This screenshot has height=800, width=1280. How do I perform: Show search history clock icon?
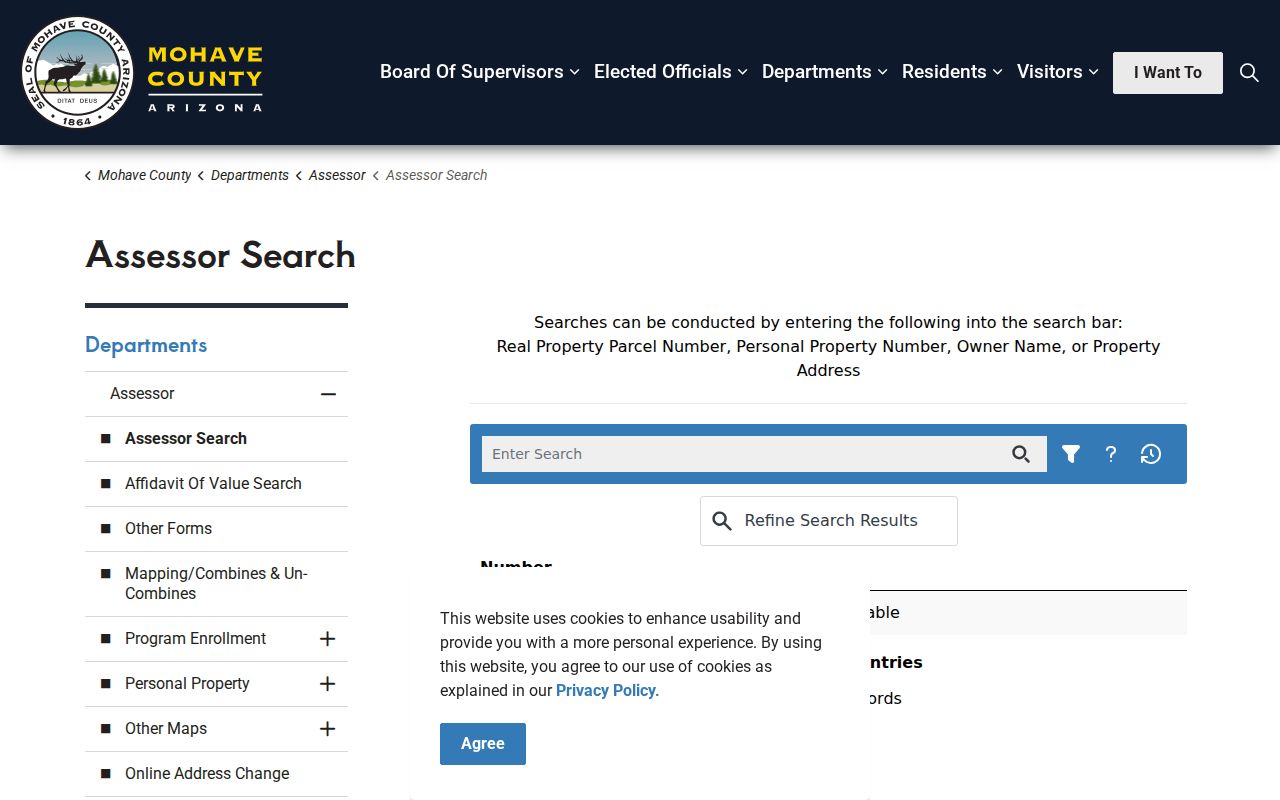pyautogui.click(x=1151, y=454)
